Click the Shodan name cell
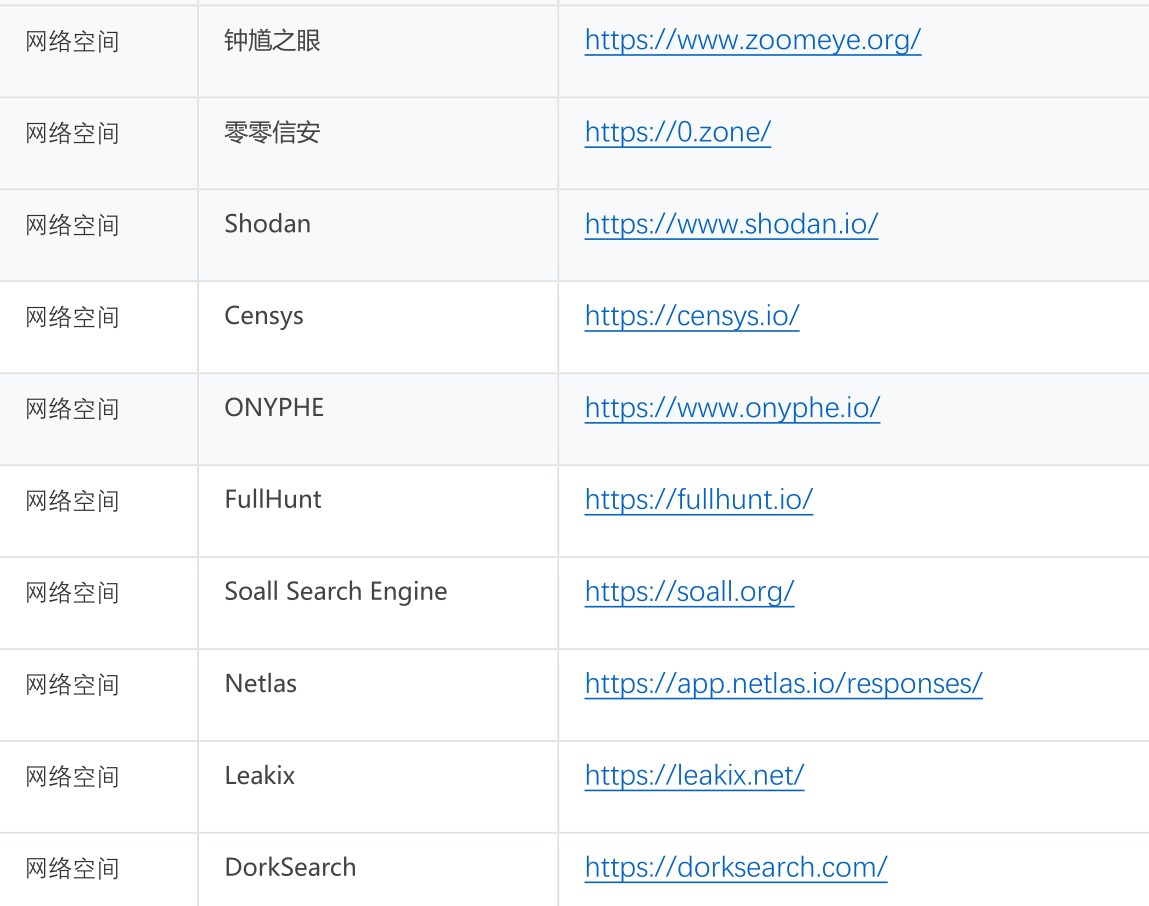The height and width of the screenshot is (906, 1149). coord(268,224)
